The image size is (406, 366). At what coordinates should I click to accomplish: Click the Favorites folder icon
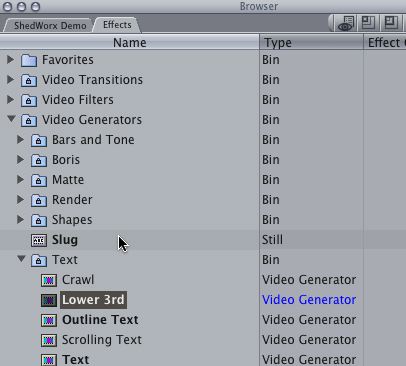(x=29, y=60)
